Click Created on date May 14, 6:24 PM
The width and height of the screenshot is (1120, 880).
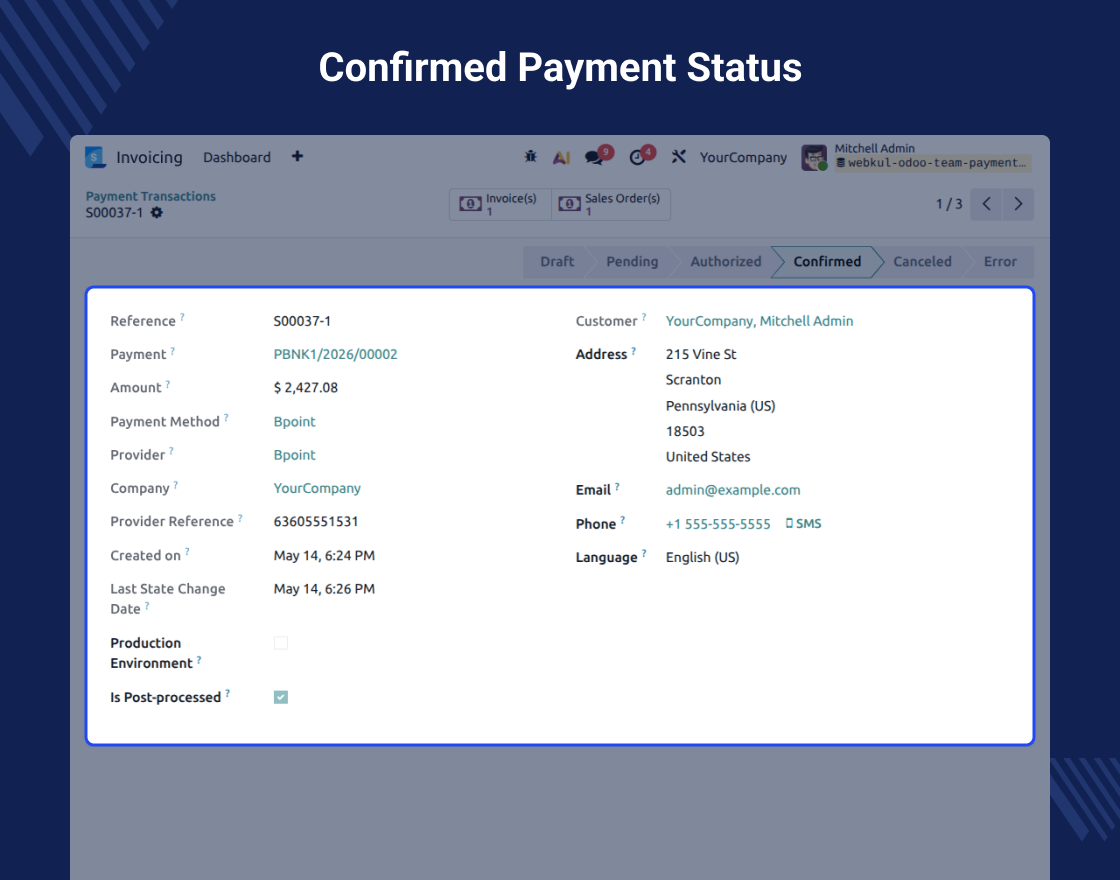point(324,556)
